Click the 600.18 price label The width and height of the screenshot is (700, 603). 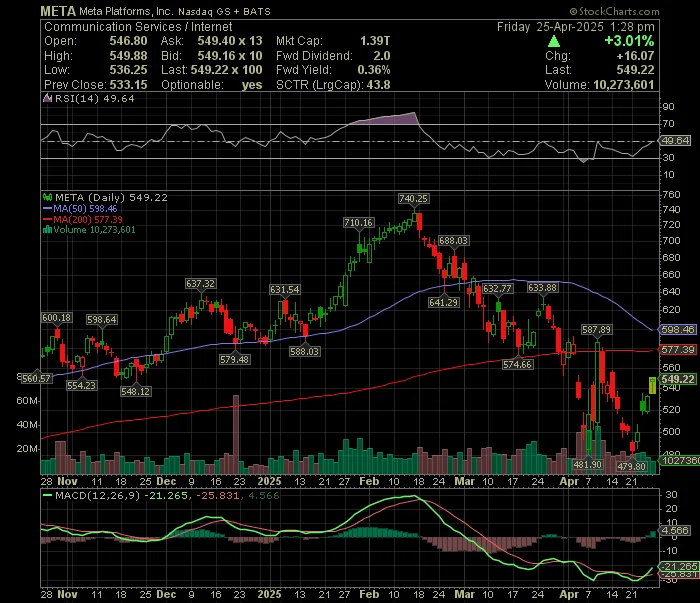point(57,318)
